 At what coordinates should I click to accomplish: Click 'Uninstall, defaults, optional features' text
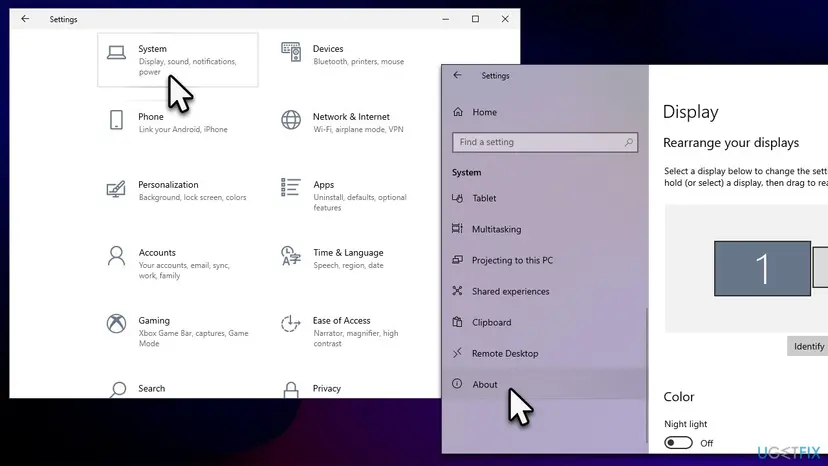point(360,202)
